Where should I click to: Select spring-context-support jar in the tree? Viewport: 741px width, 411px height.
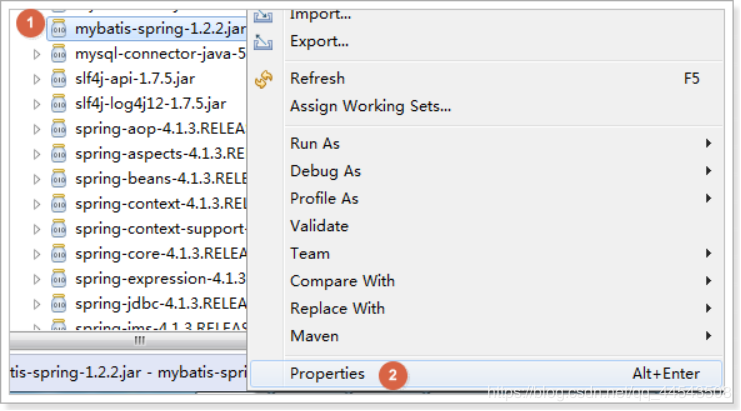point(160,228)
